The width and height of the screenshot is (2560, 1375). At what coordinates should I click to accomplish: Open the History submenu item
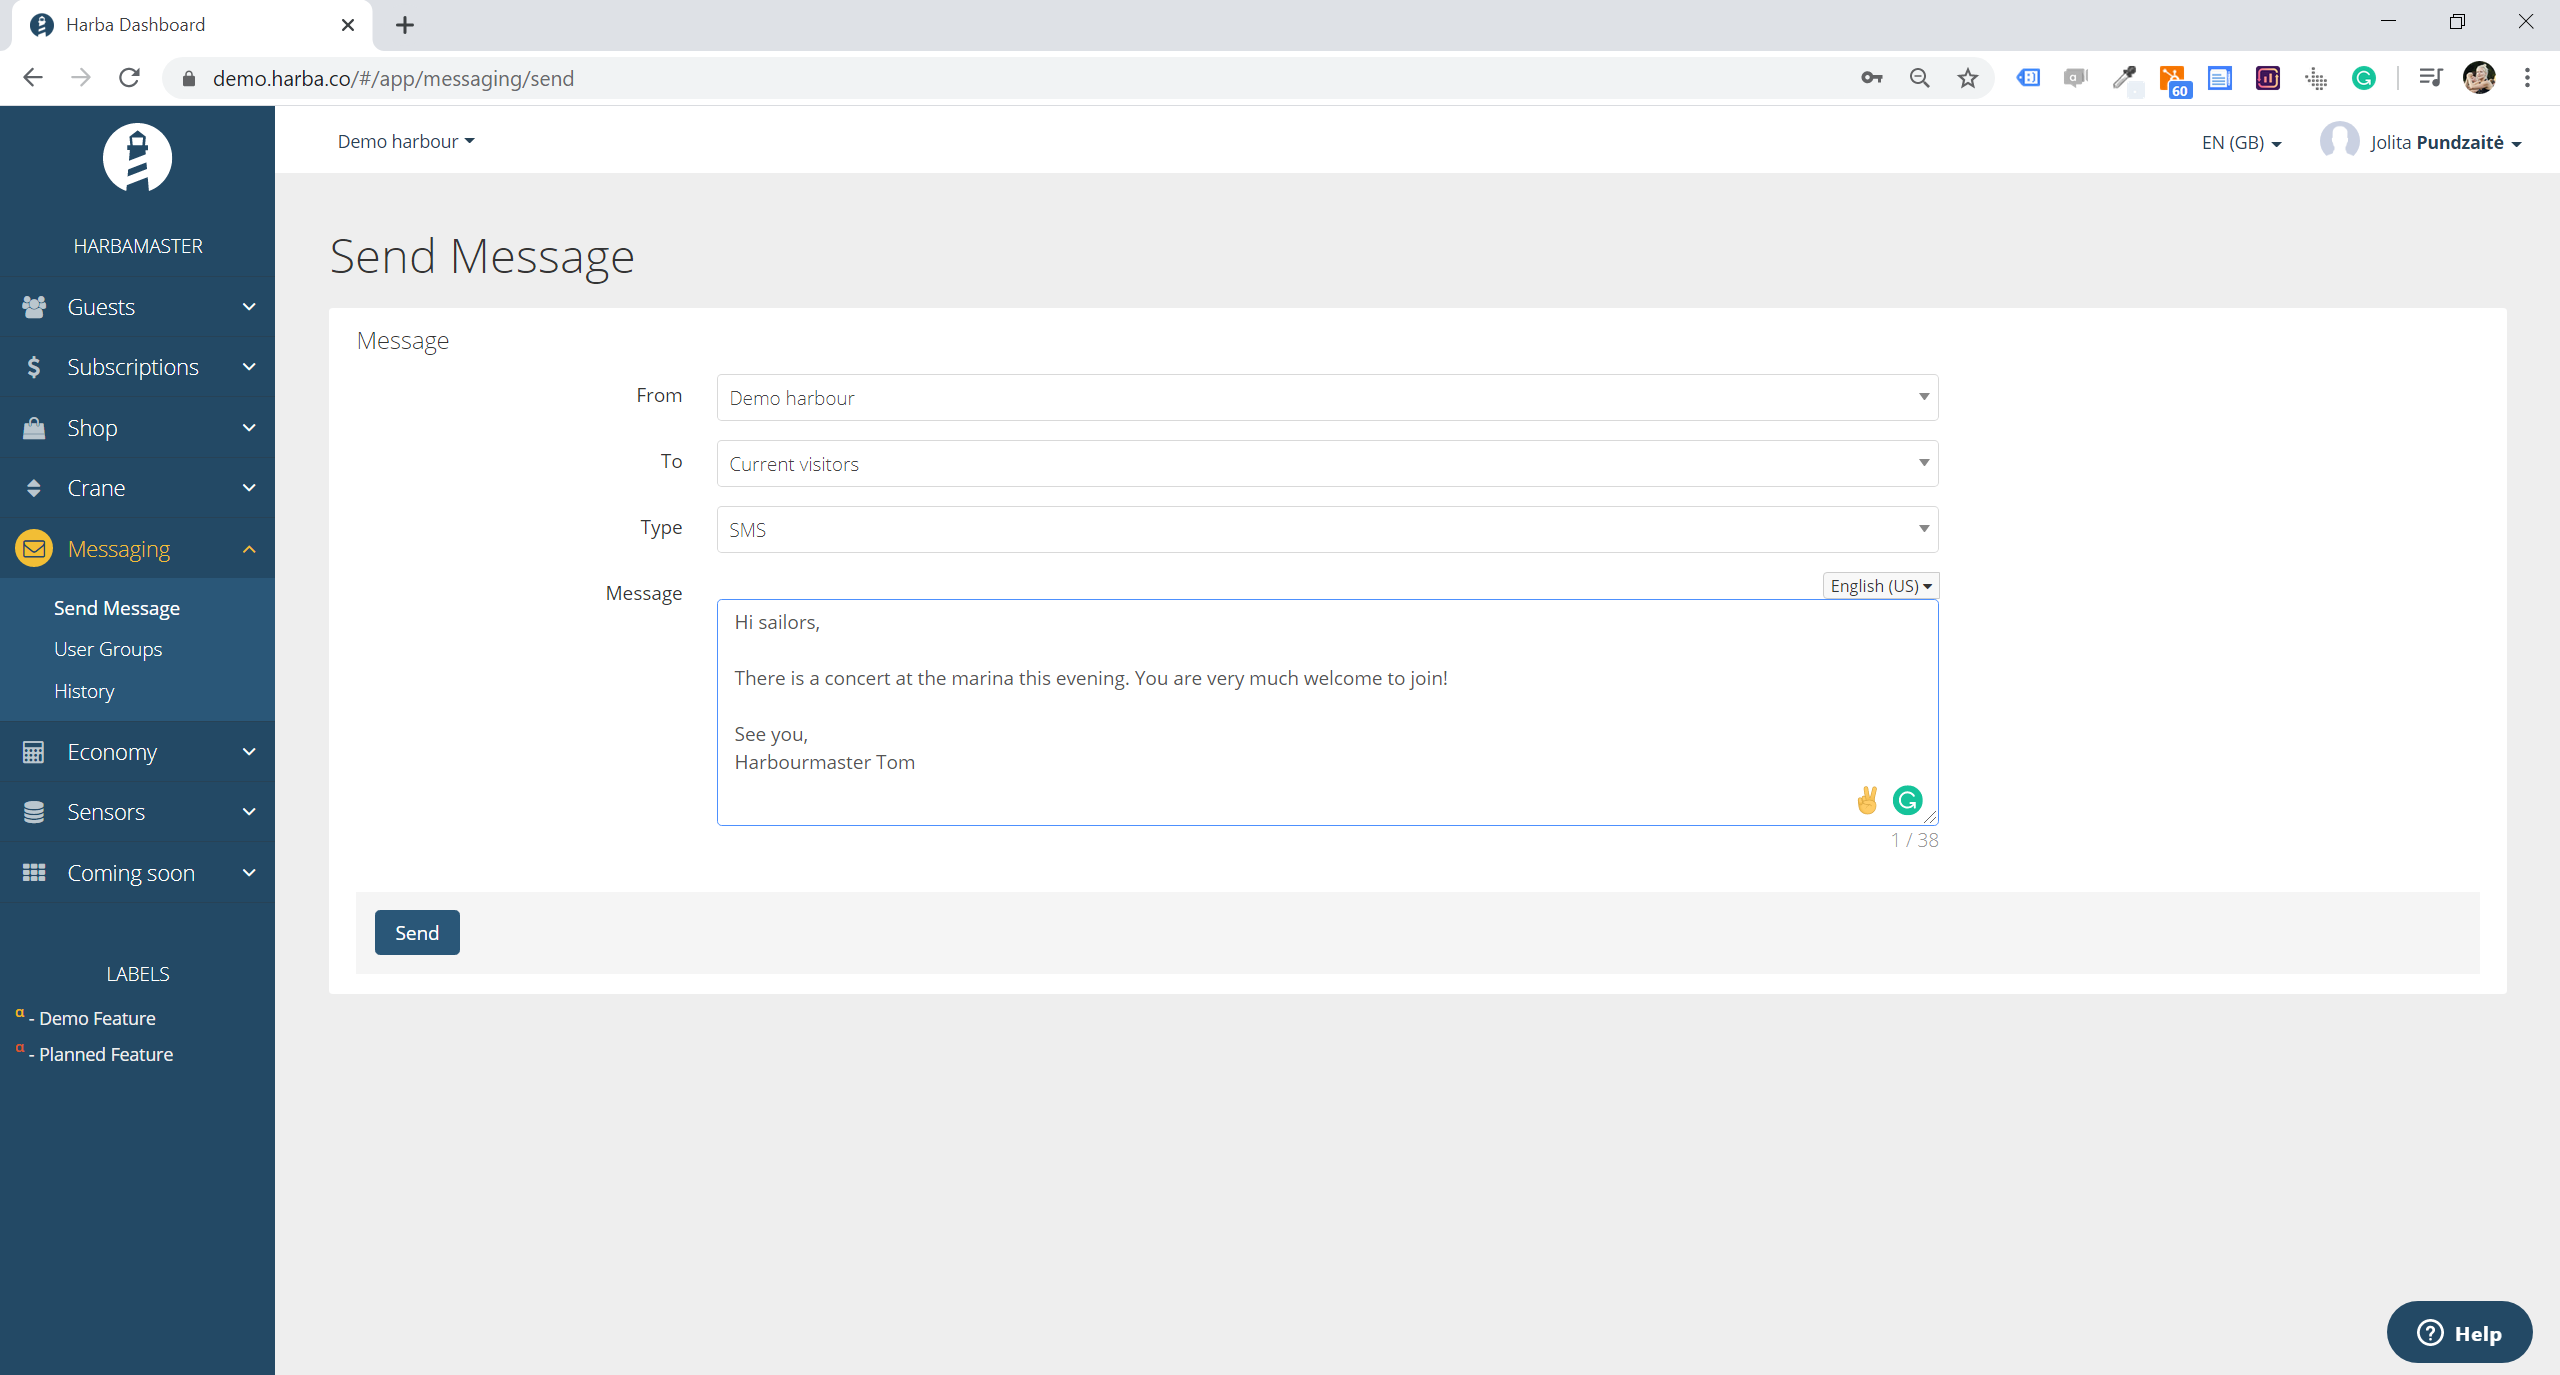pyautogui.click(x=84, y=691)
